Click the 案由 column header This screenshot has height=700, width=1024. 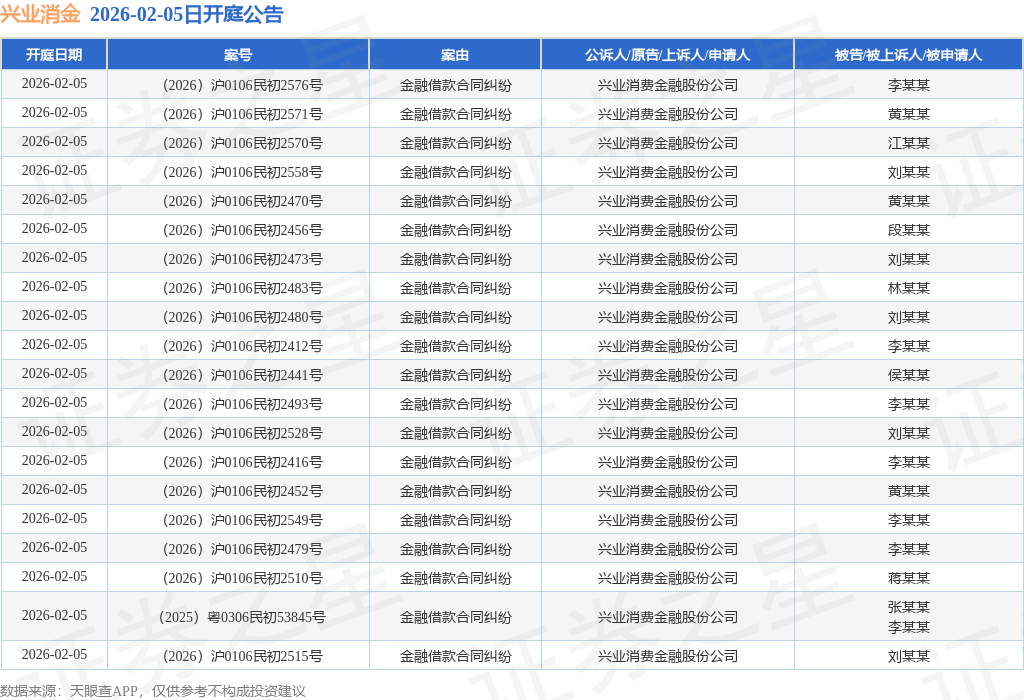[455, 55]
